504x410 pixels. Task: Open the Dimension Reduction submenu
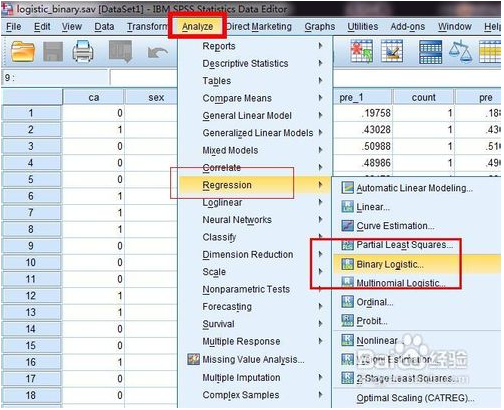[x=255, y=254]
